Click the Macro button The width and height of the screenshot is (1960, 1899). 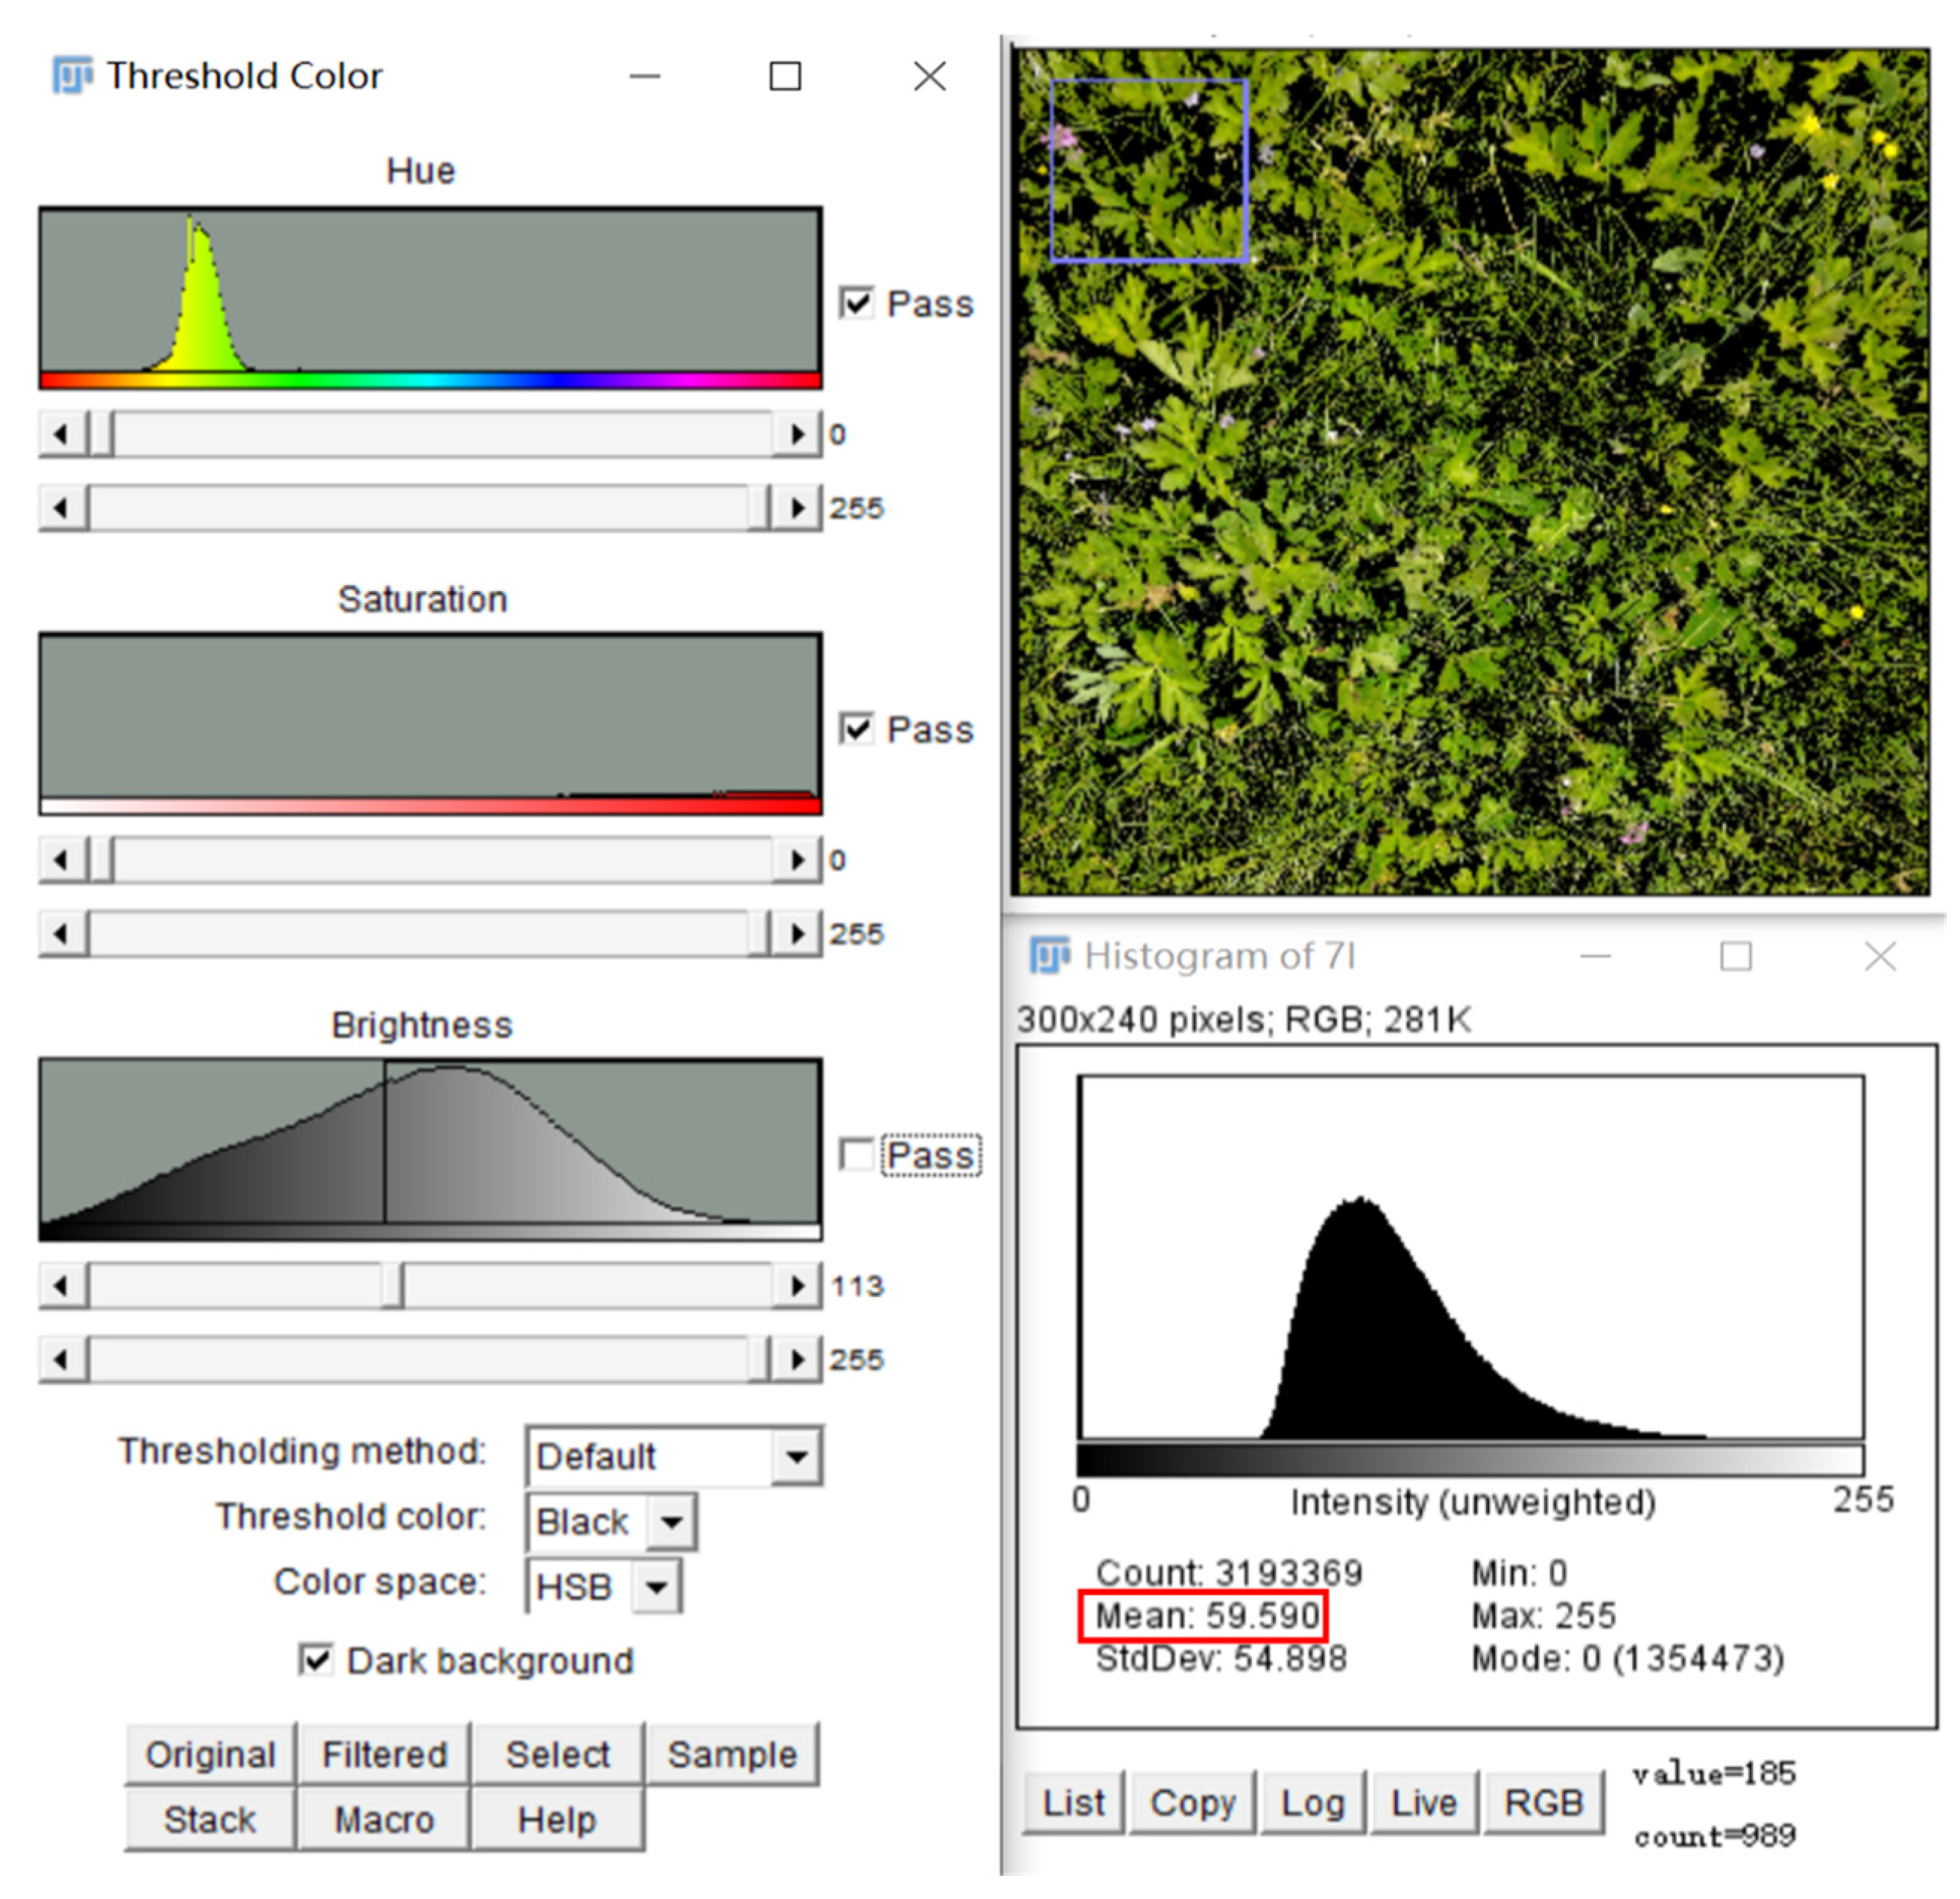383,1820
